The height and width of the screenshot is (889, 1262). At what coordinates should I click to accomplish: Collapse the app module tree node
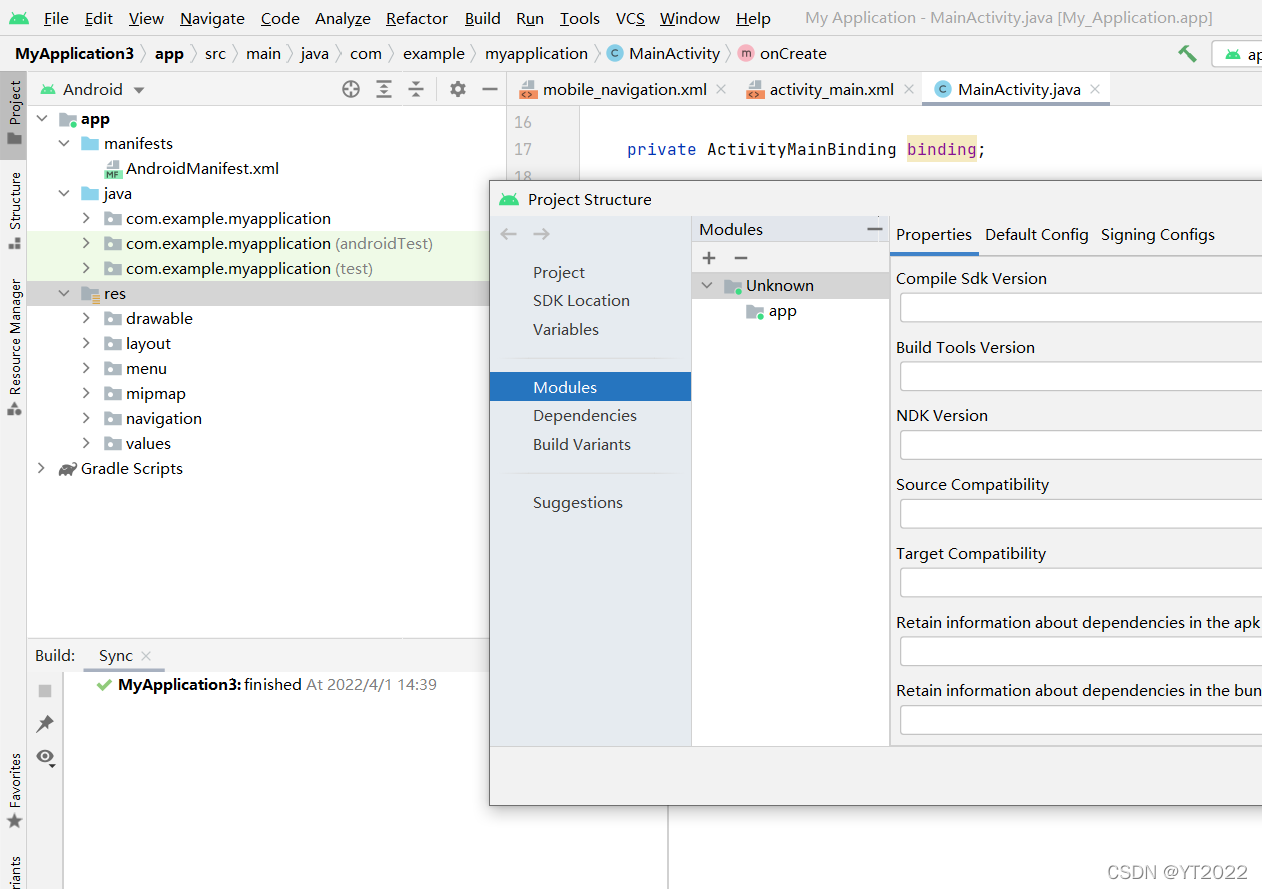(x=42, y=119)
